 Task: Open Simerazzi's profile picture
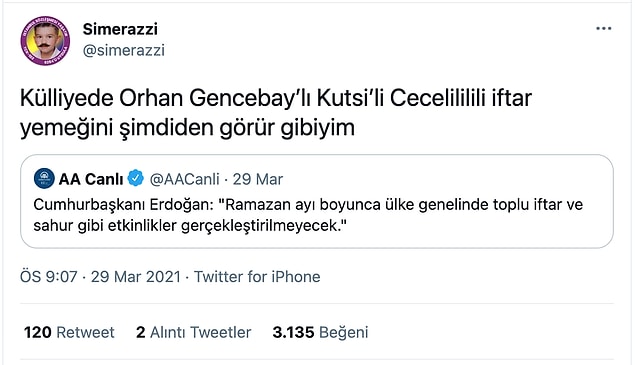[x=45, y=41]
